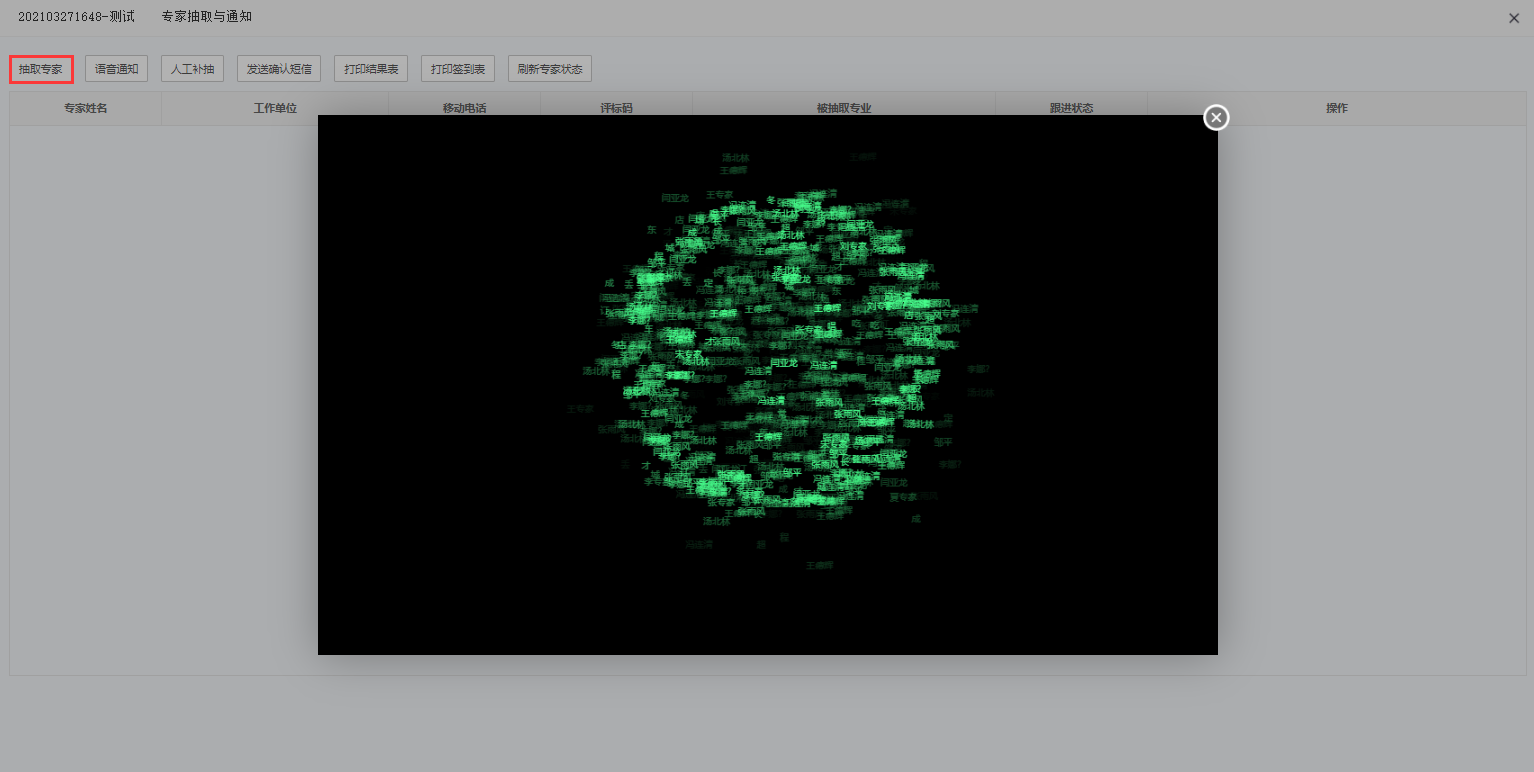Click the 操作 column header
The image size is (1534, 772).
click(1337, 108)
